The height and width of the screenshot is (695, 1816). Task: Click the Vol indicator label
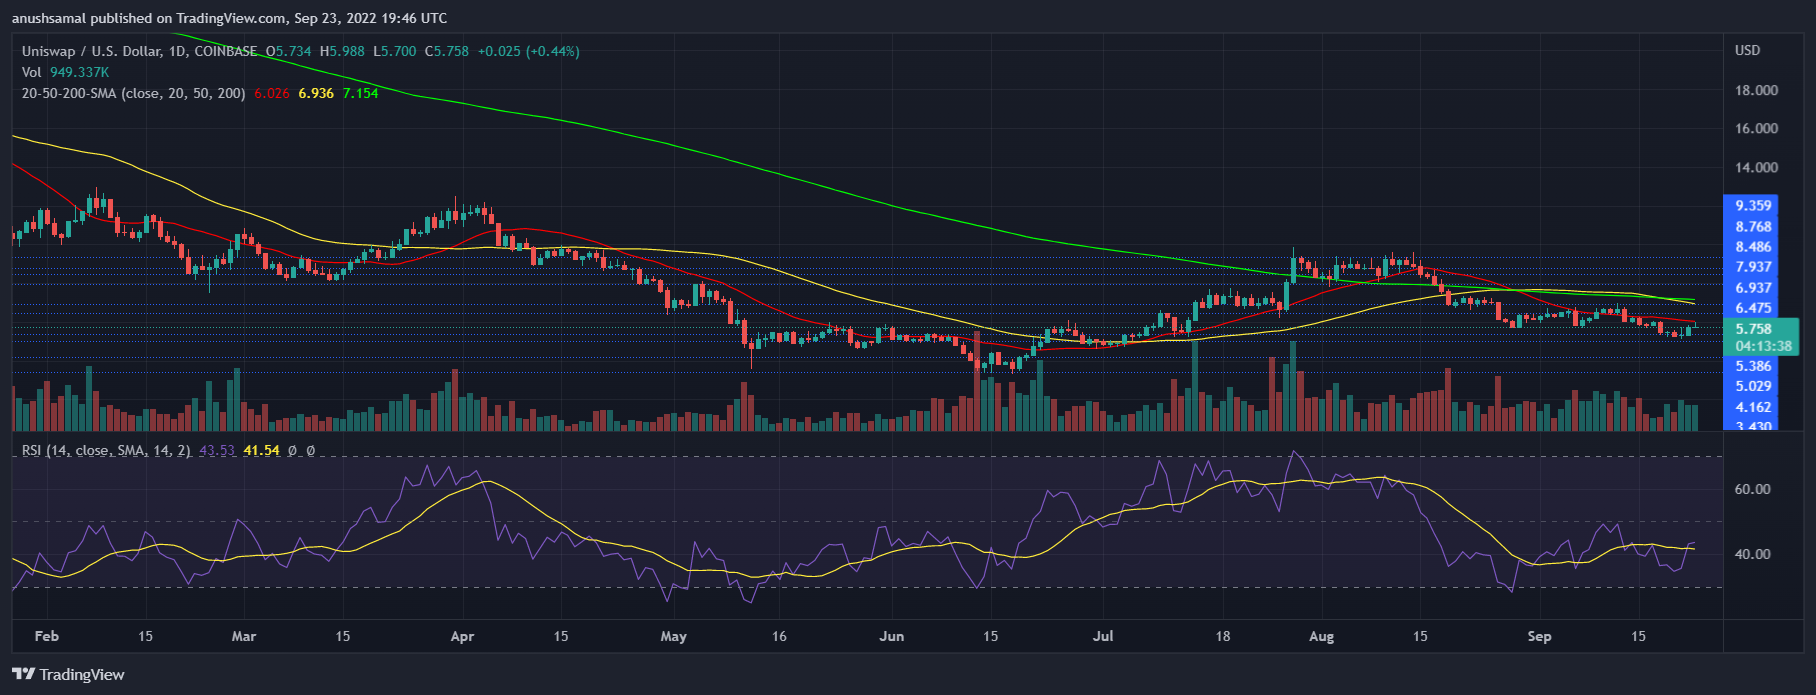pyautogui.click(x=32, y=72)
